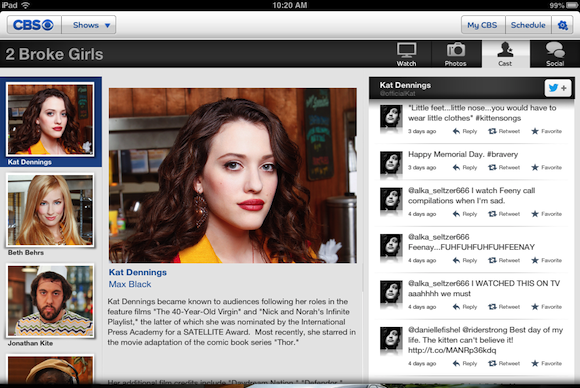Favorite the Best day of my life tweet

(546, 364)
